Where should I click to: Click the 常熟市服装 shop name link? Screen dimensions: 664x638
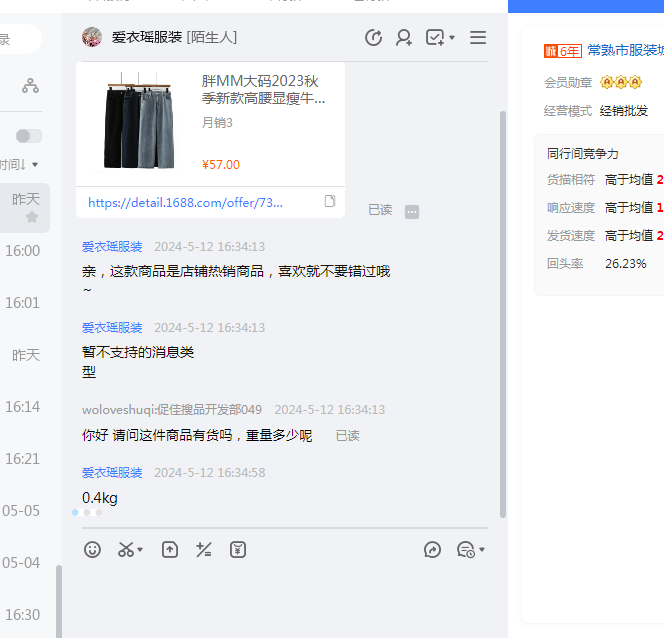[x=625, y=50]
